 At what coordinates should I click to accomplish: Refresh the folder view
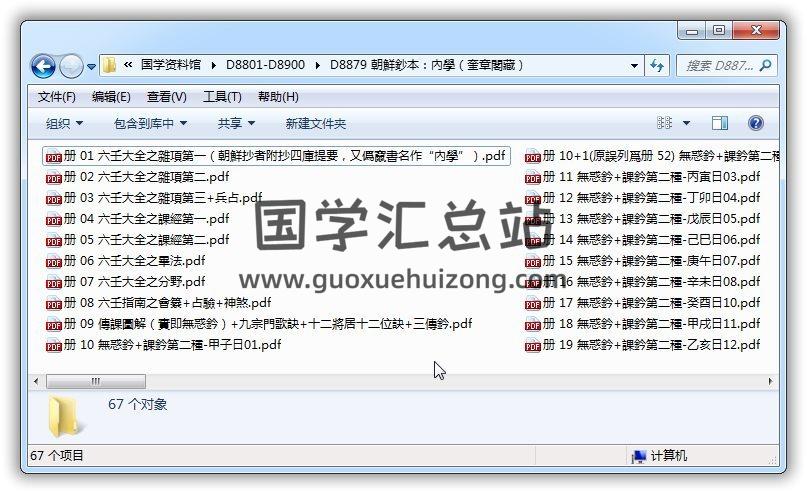[x=657, y=65]
